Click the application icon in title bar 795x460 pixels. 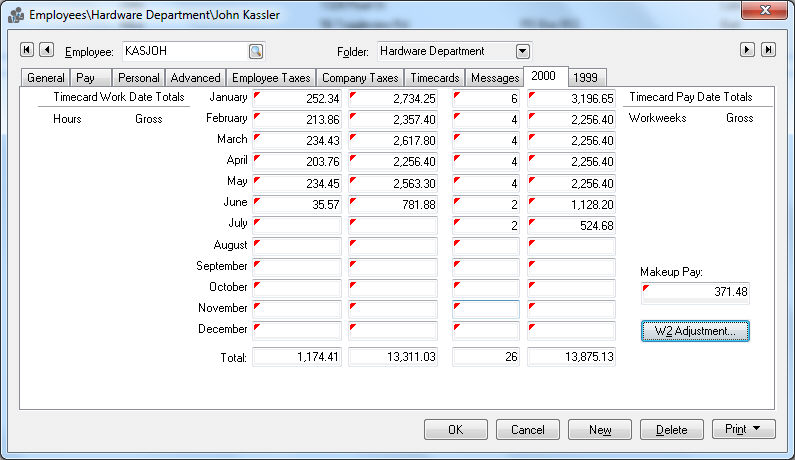pyautogui.click(x=16, y=15)
